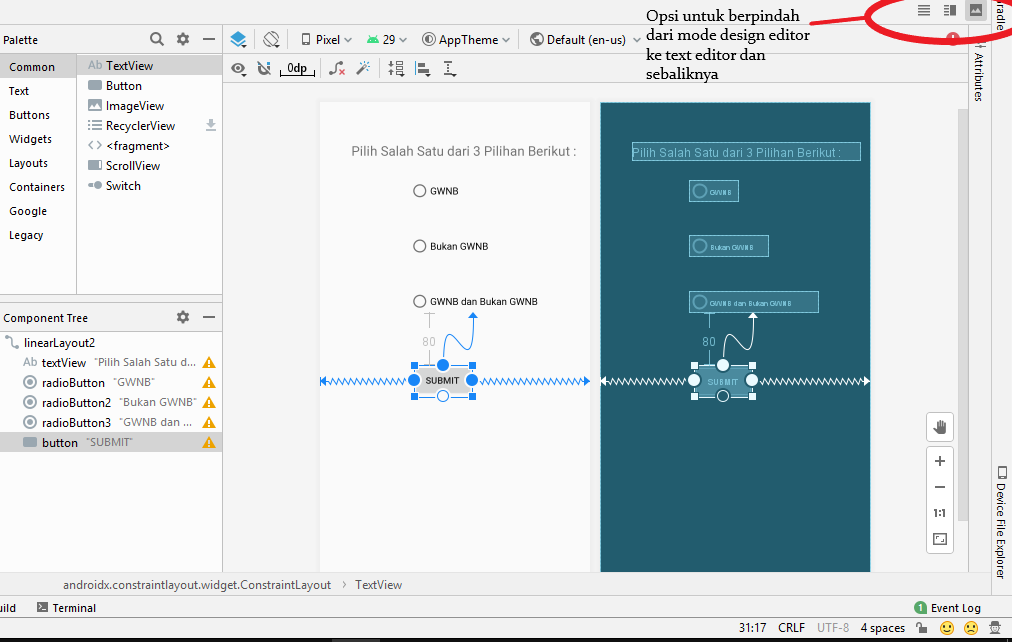Viewport: 1012px width, 642px height.
Task: Select the pan hand tool
Action: coord(939,426)
